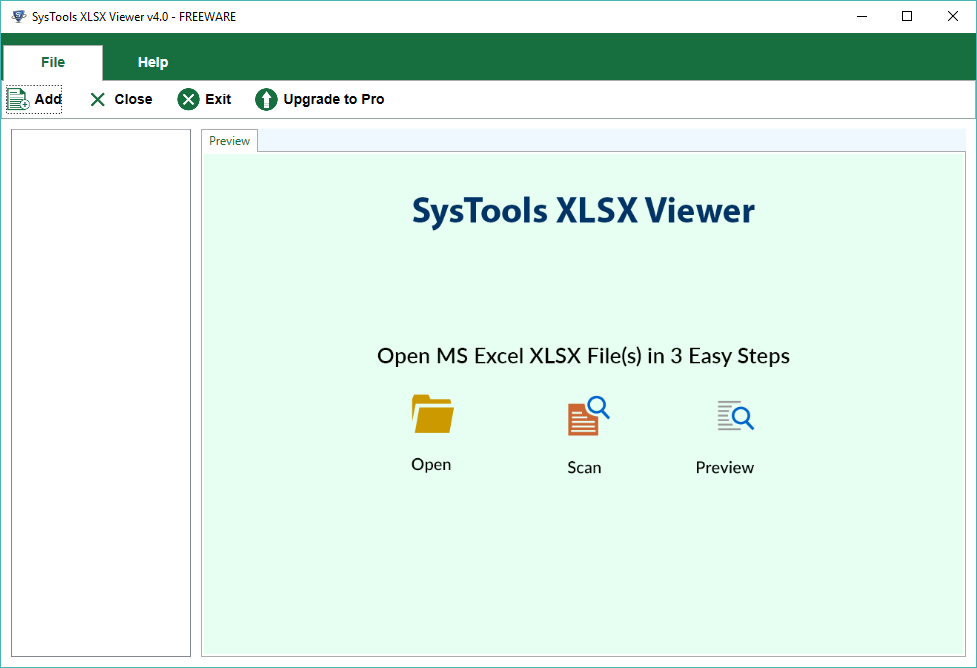Click the Scan step label
977x668 pixels.
click(584, 467)
